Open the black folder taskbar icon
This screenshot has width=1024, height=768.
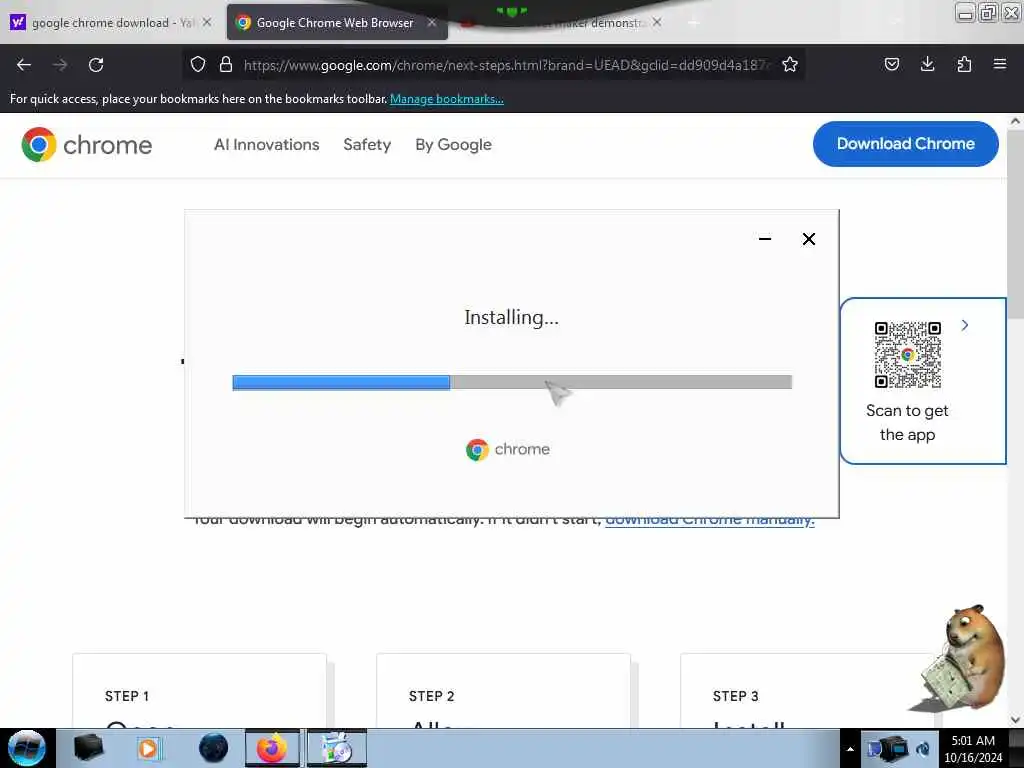click(89, 748)
